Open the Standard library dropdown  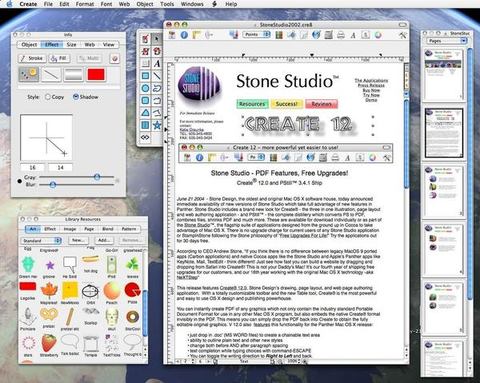(41, 240)
